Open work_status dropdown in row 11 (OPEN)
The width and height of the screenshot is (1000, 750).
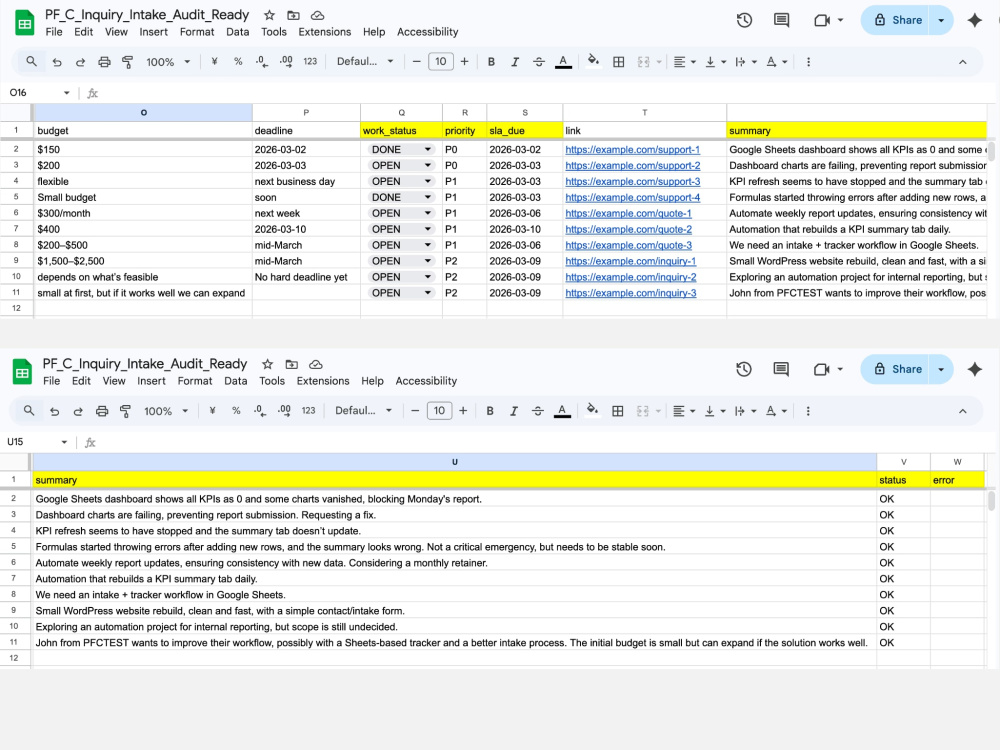pyautogui.click(x=428, y=293)
